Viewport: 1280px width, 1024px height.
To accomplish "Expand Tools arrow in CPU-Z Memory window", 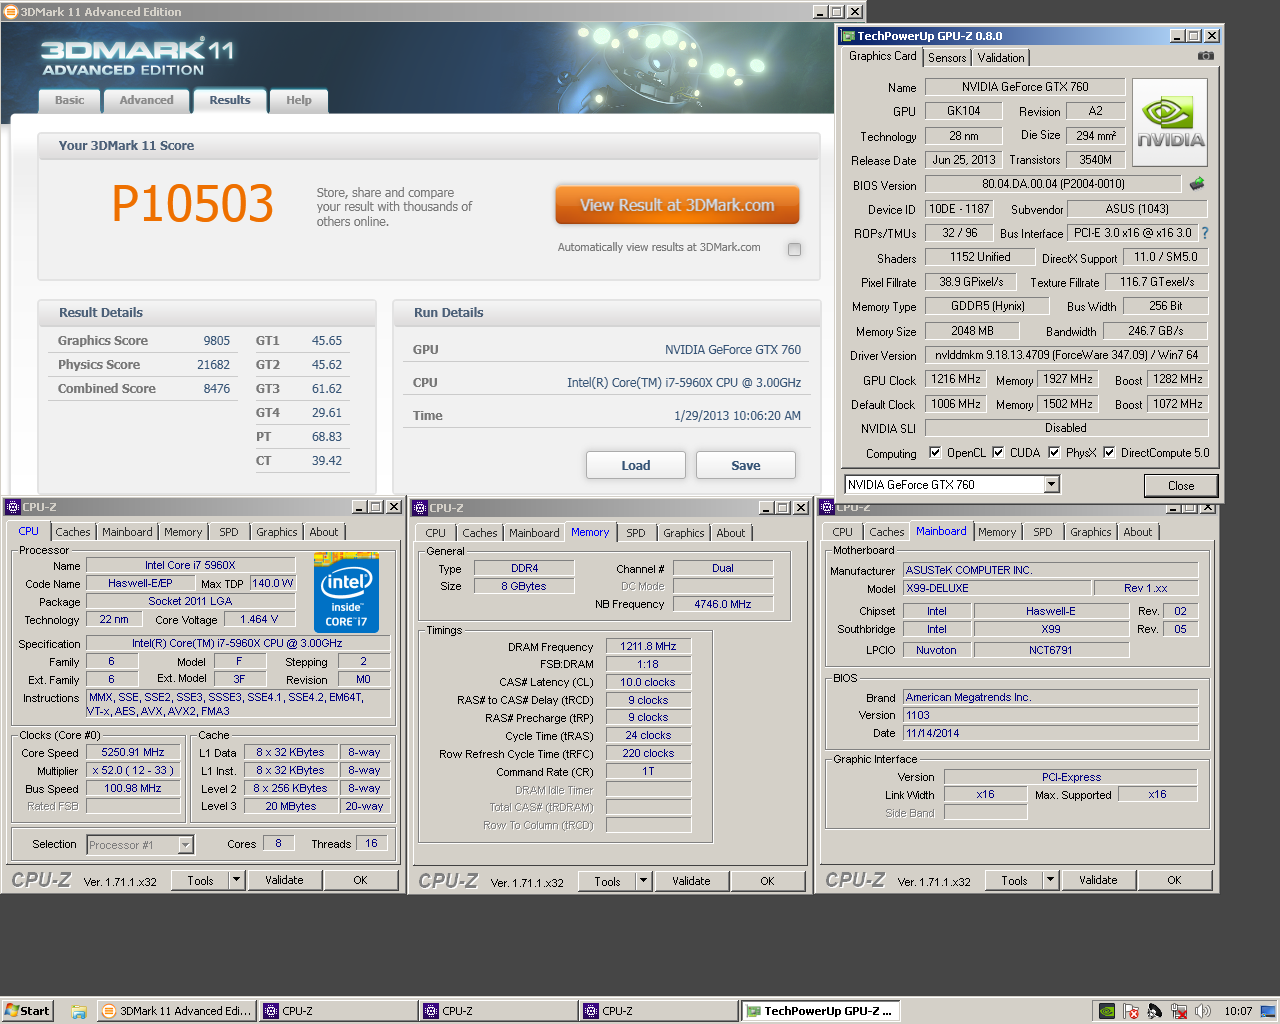I will click(x=644, y=881).
